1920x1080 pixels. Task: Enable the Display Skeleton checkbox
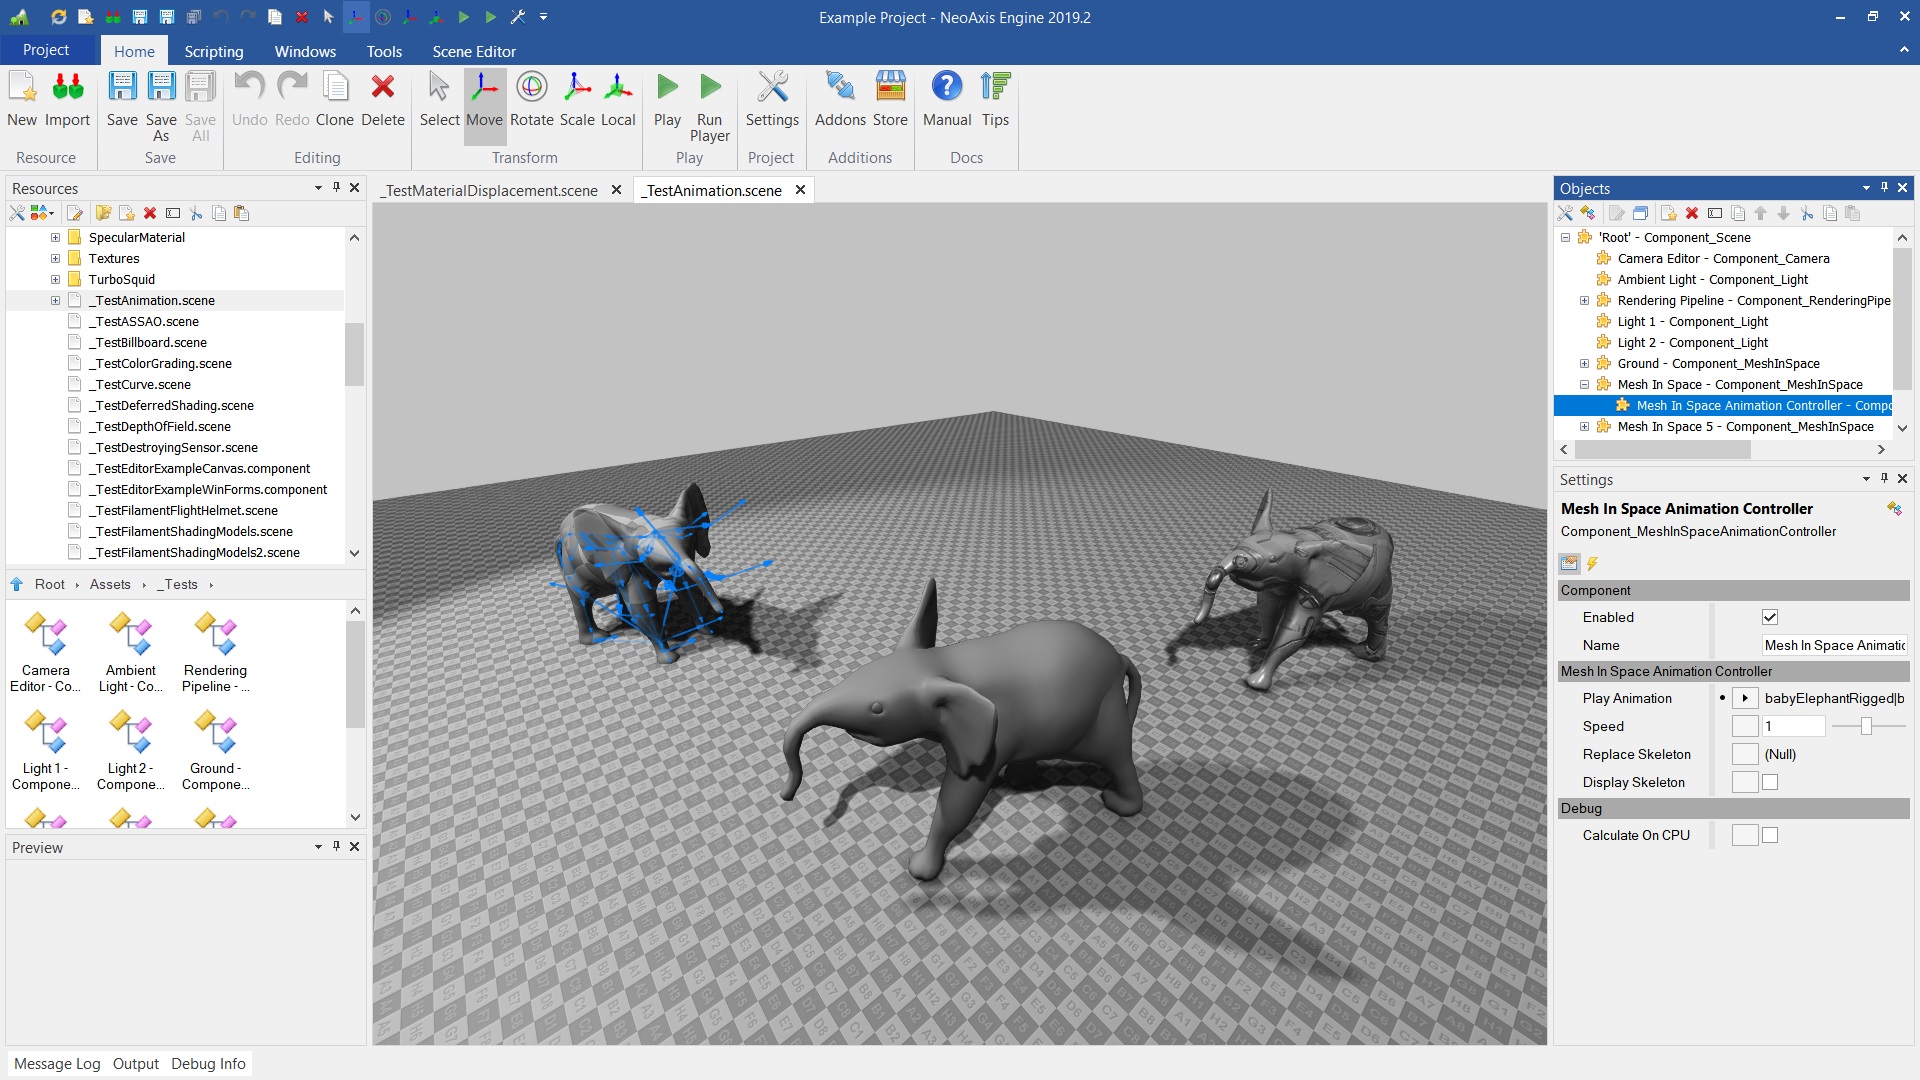[x=1770, y=782]
